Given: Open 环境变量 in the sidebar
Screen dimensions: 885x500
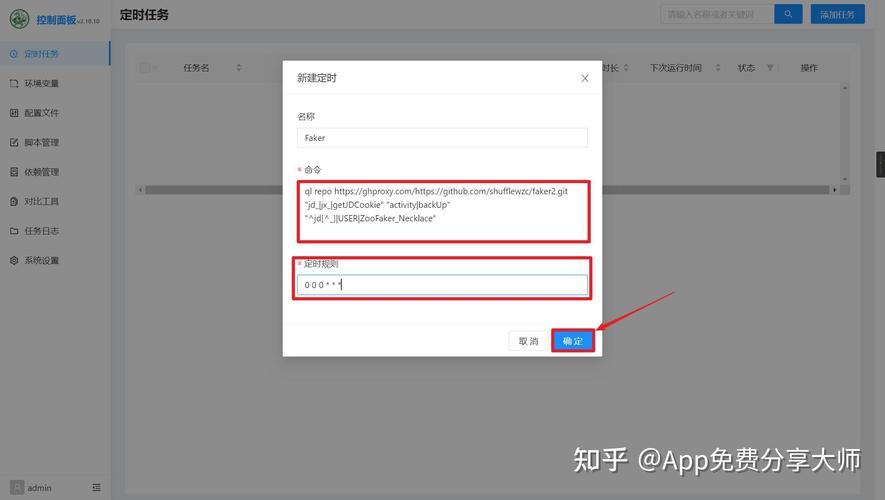Looking at the screenshot, I should [55, 84].
